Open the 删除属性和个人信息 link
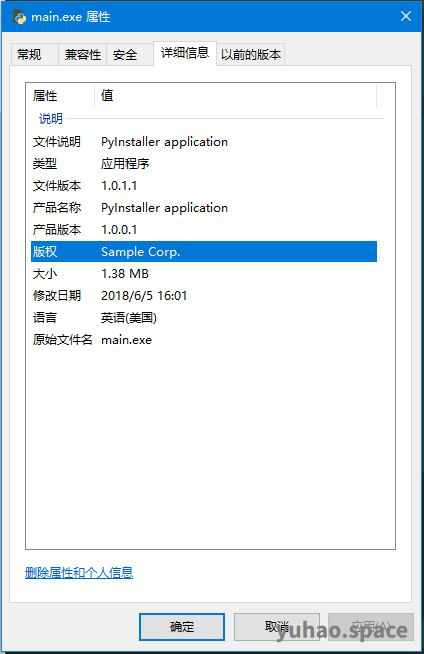This screenshot has width=424, height=654. 79,573
